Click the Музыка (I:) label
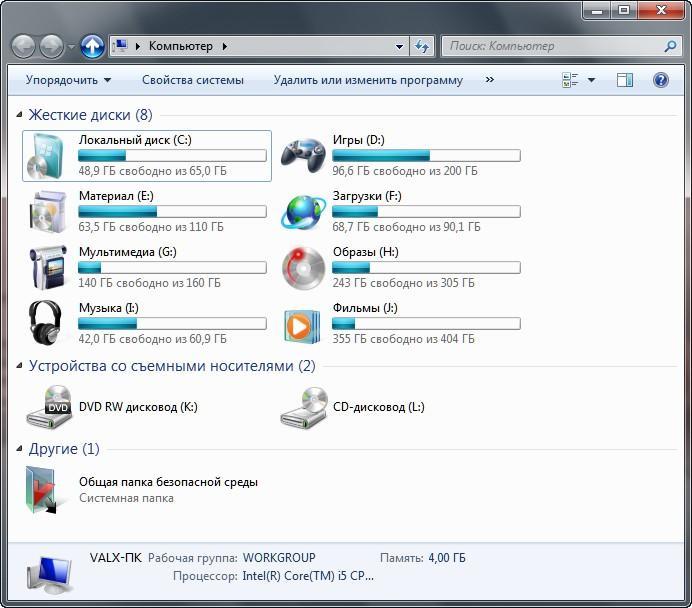Viewport: 692px width, 608px height. tap(109, 308)
